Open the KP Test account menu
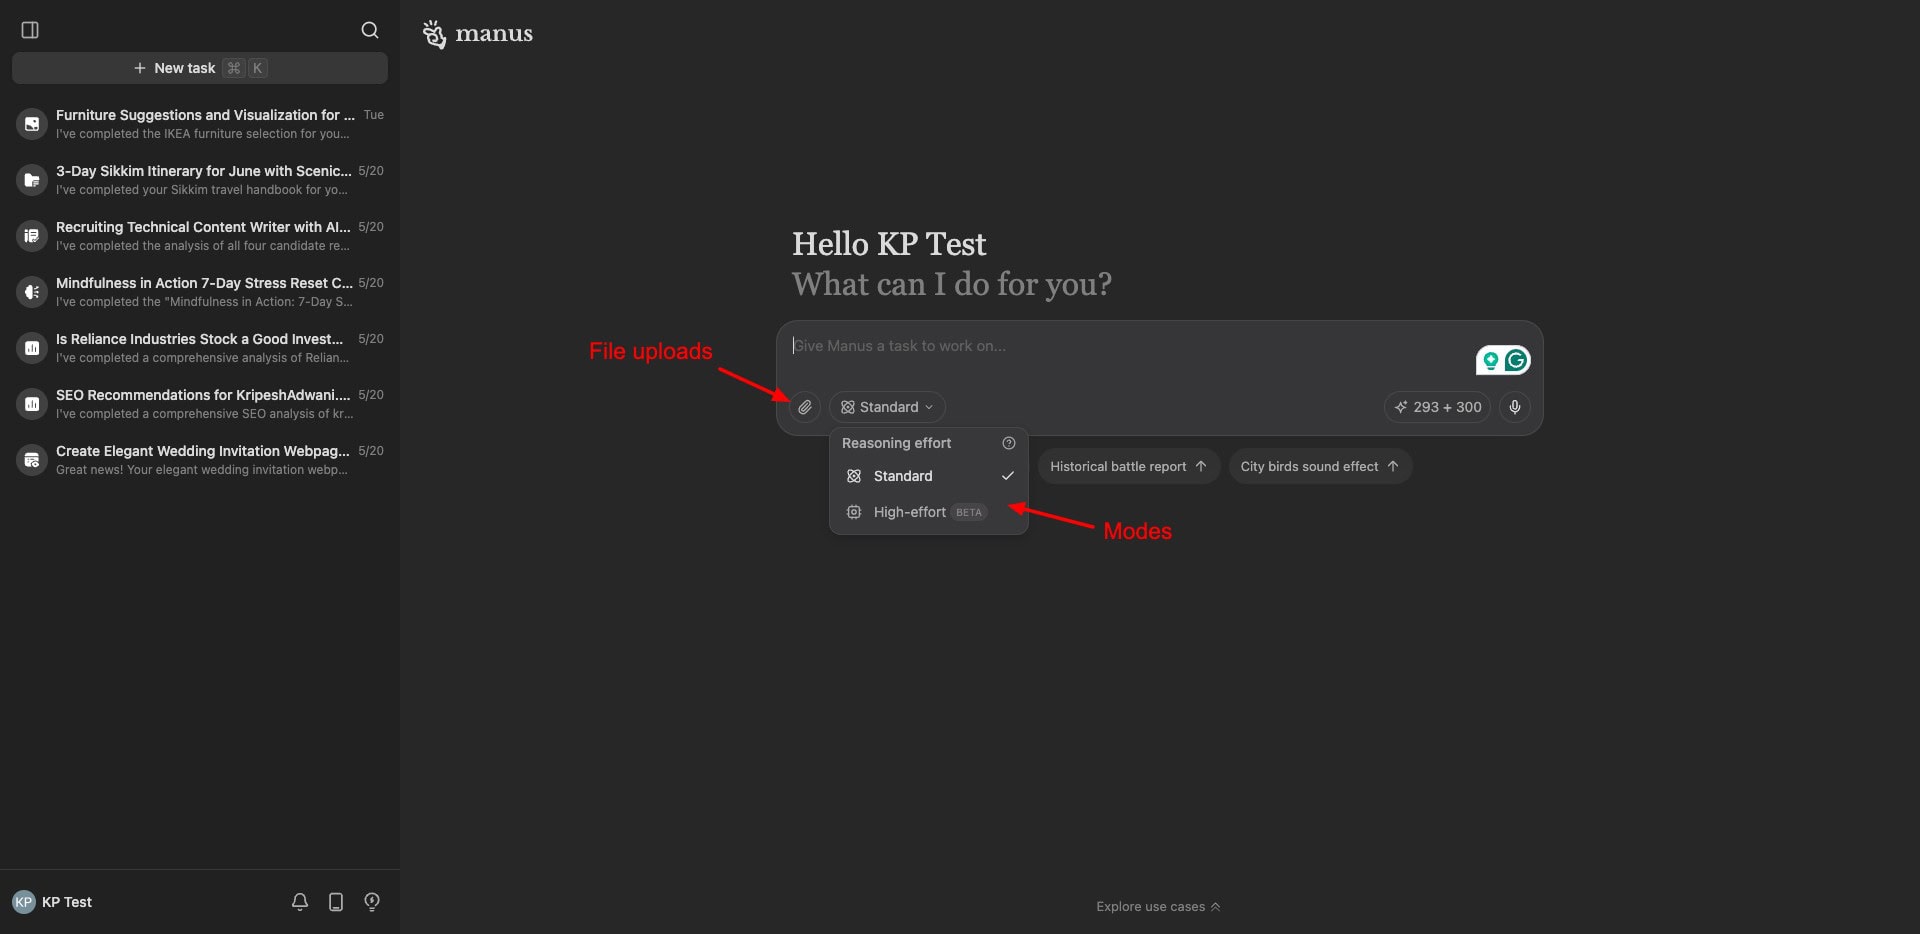Image resolution: width=1920 pixels, height=934 pixels. (53, 902)
